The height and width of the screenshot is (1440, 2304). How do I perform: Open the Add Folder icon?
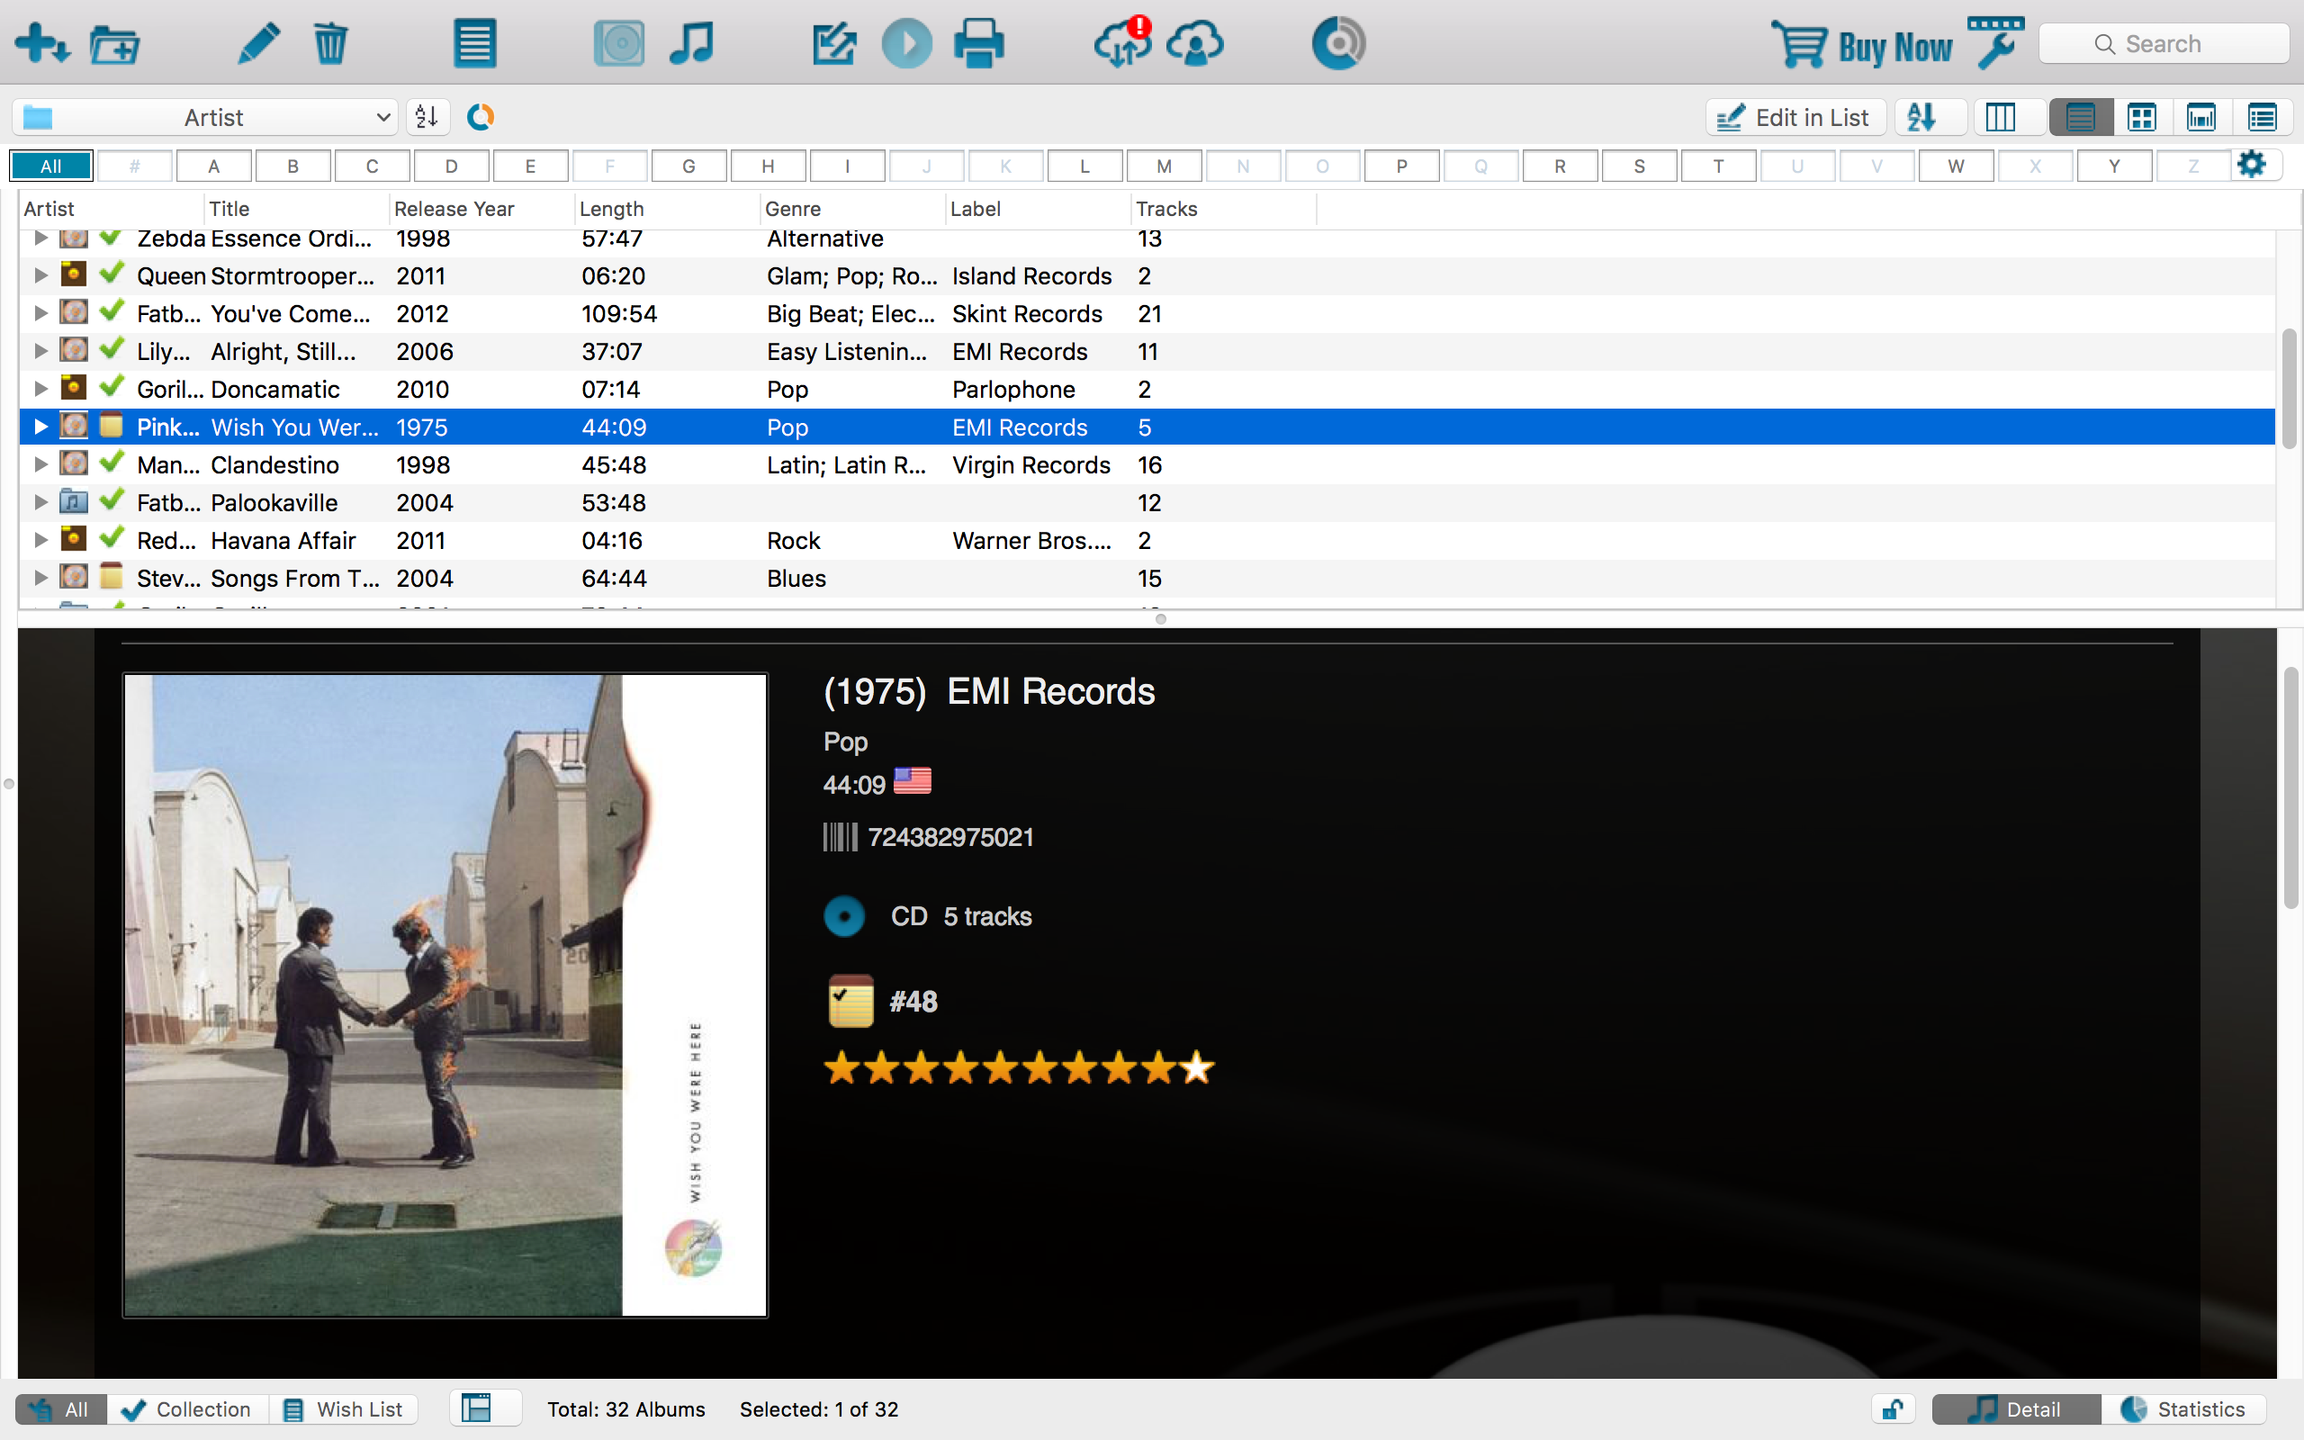click(115, 44)
